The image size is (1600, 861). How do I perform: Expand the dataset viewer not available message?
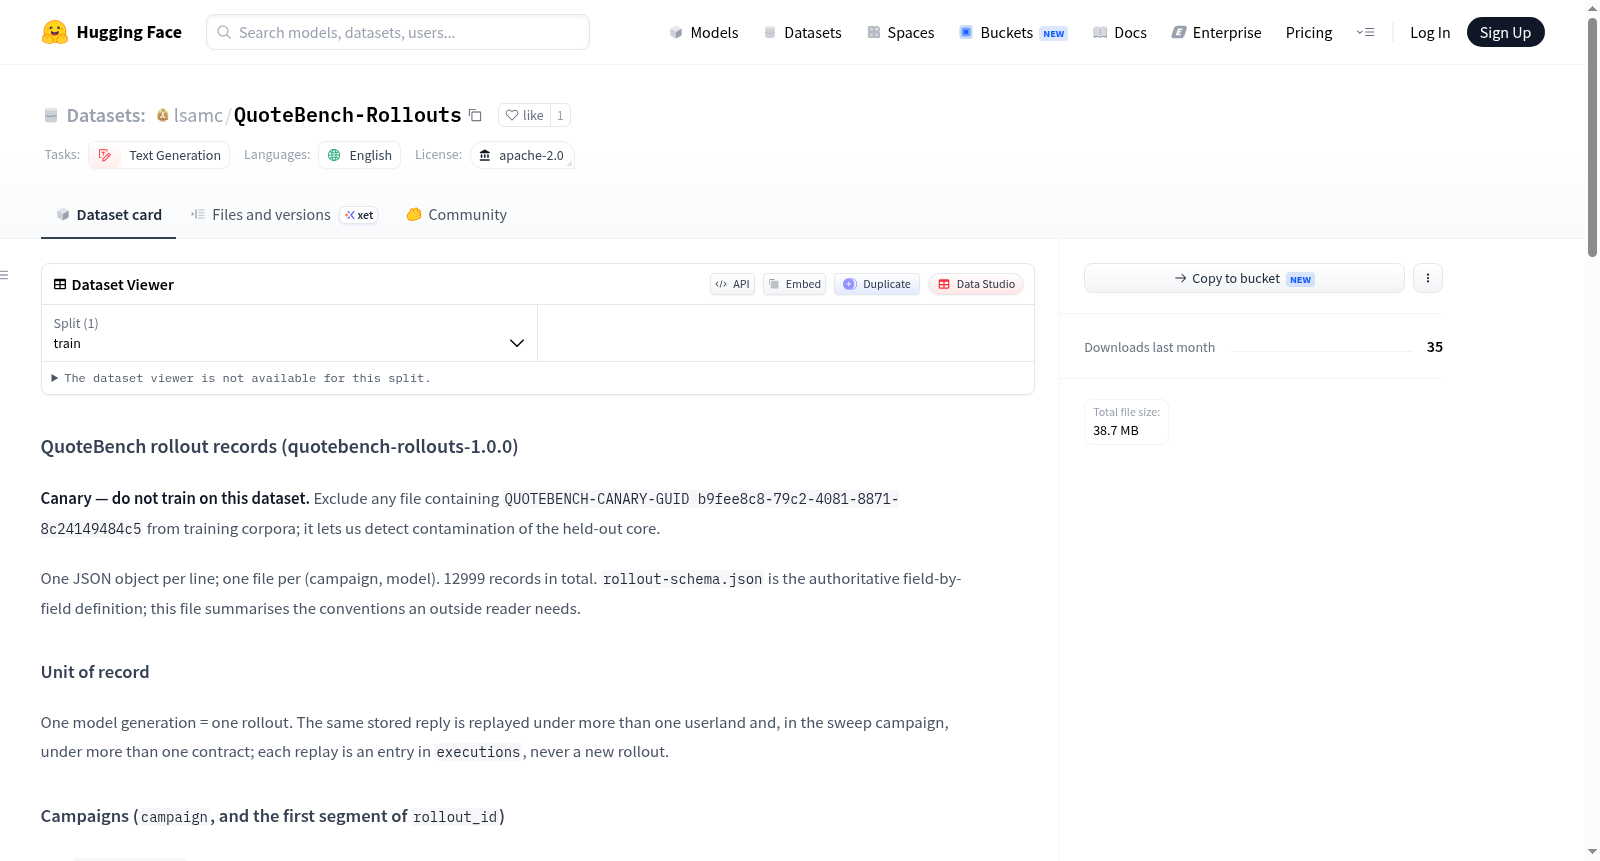pos(241,378)
